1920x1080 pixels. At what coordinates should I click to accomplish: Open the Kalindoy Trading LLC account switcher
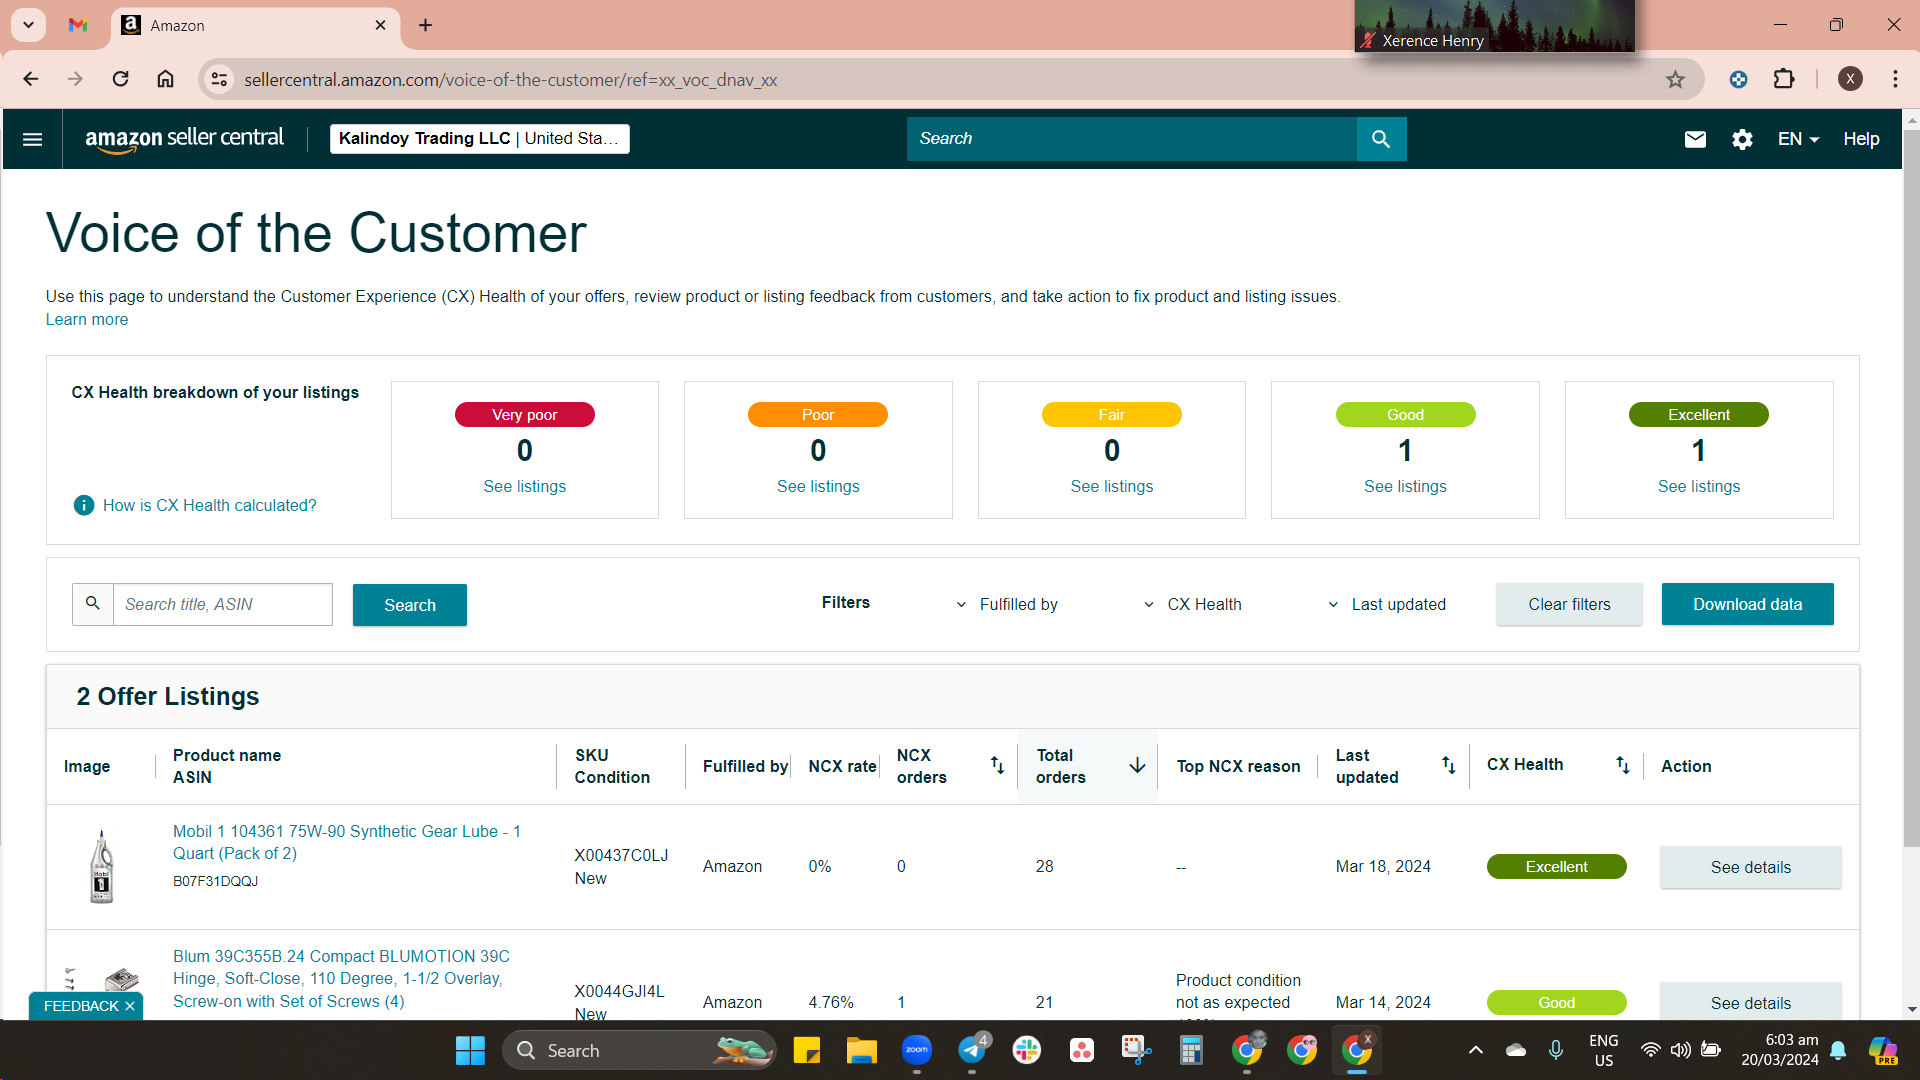click(480, 139)
